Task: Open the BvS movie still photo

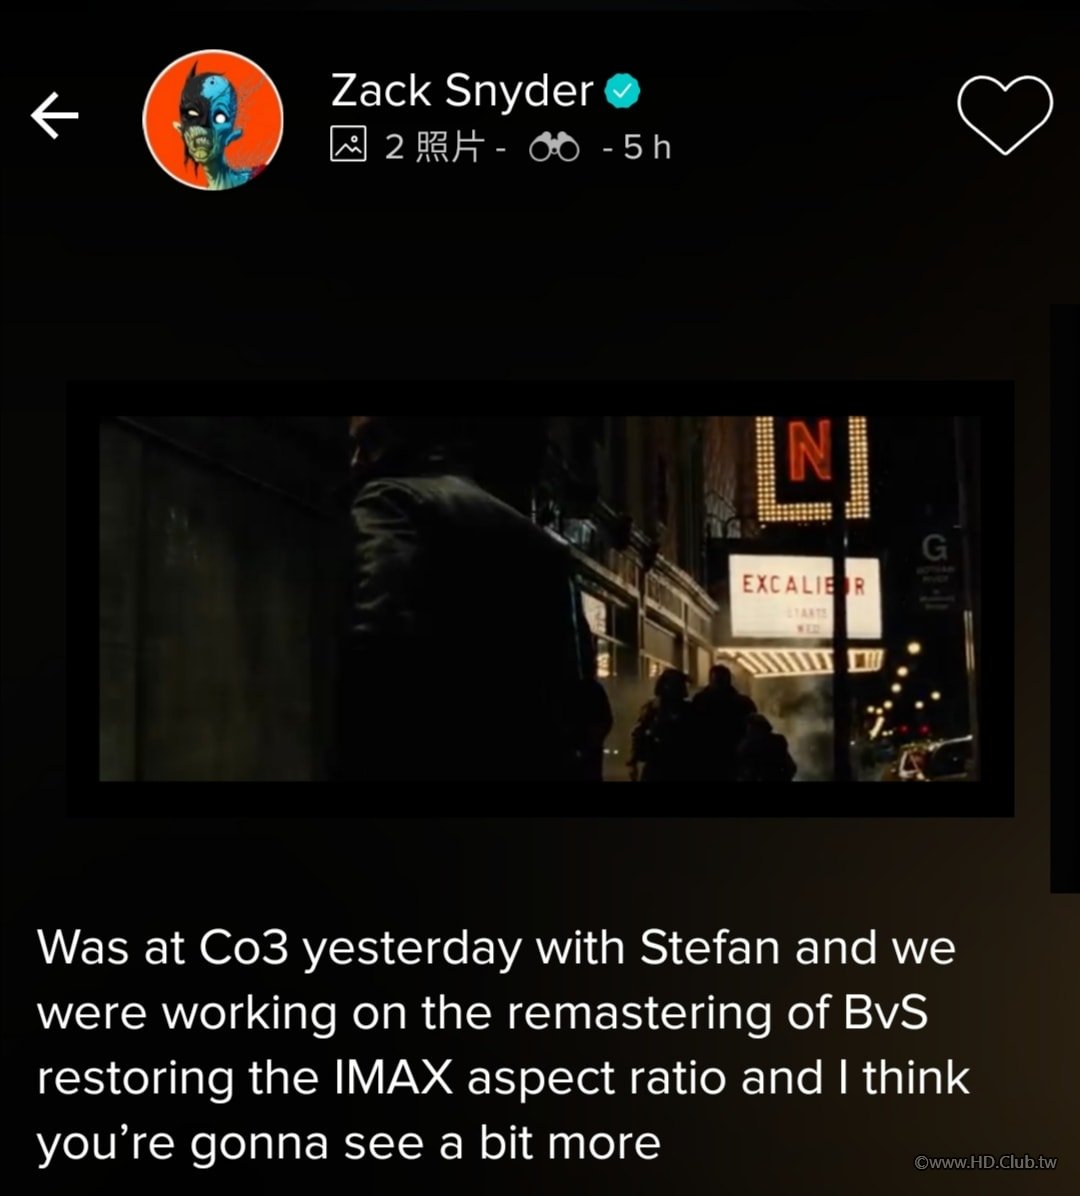Action: click(x=539, y=599)
